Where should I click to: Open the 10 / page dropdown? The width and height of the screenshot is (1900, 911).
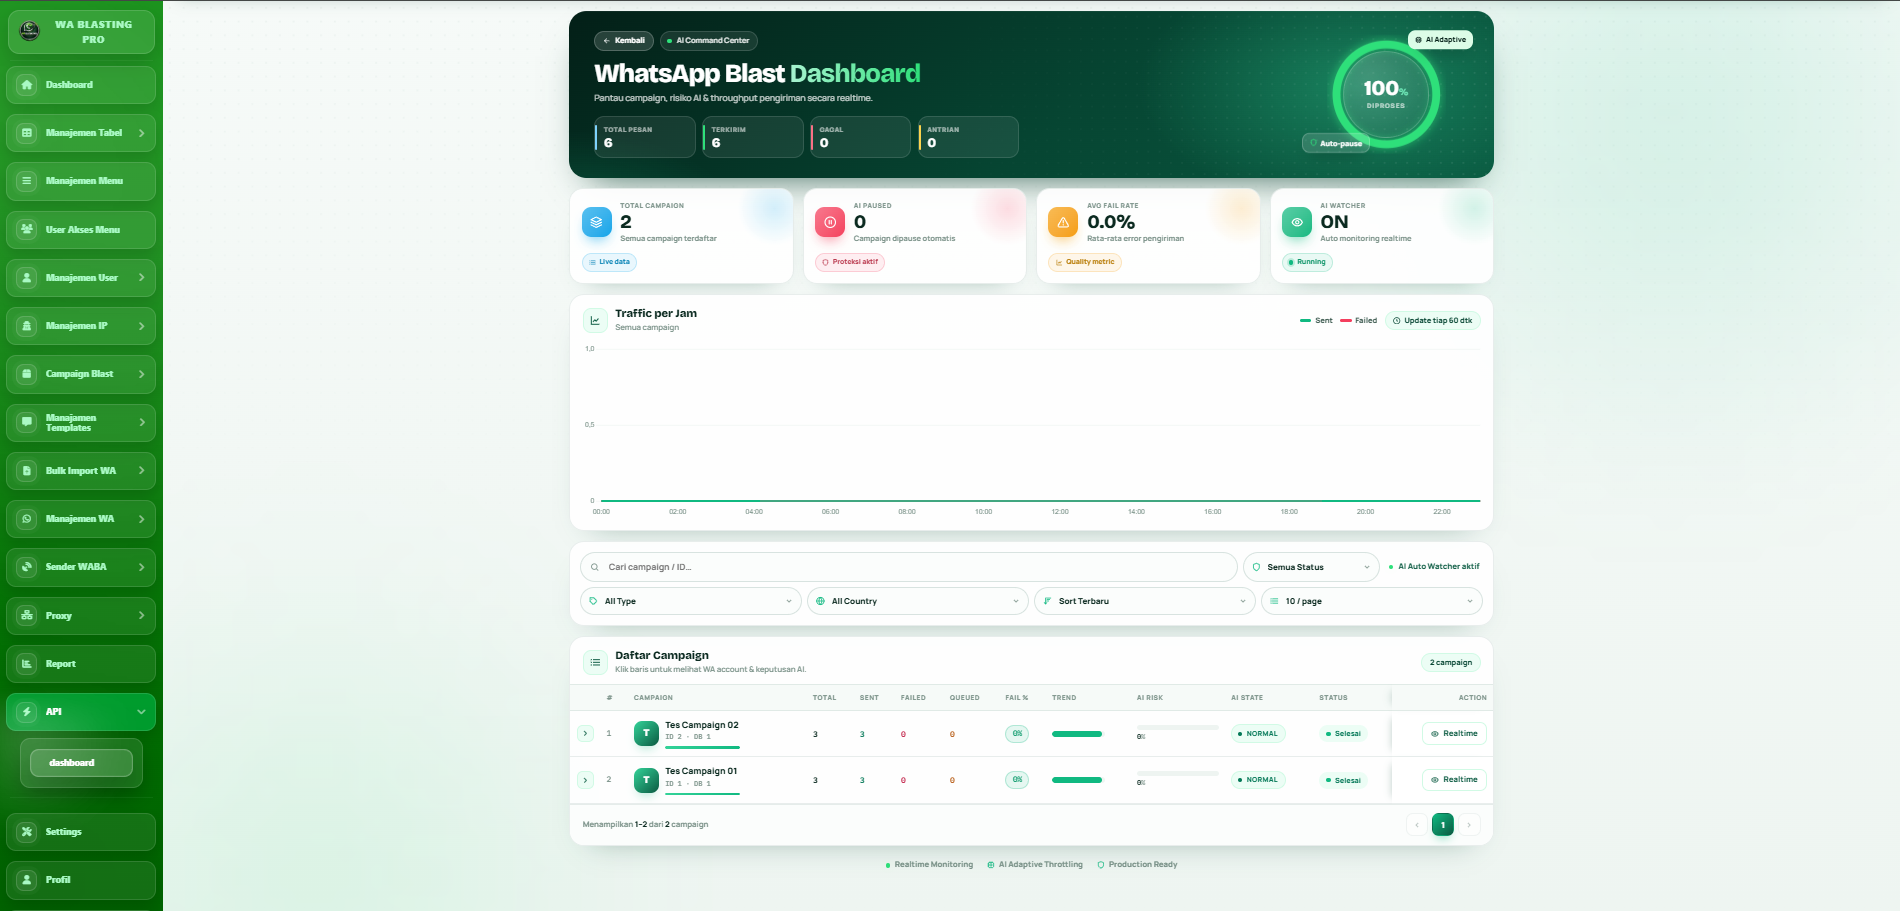click(1372, 601)
